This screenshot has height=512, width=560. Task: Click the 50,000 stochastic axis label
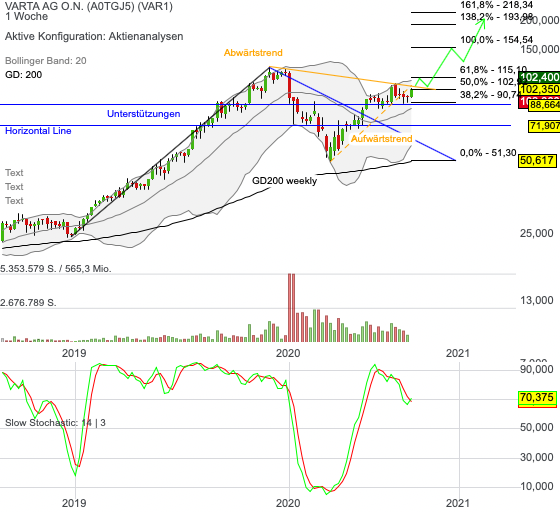[536, 427]
